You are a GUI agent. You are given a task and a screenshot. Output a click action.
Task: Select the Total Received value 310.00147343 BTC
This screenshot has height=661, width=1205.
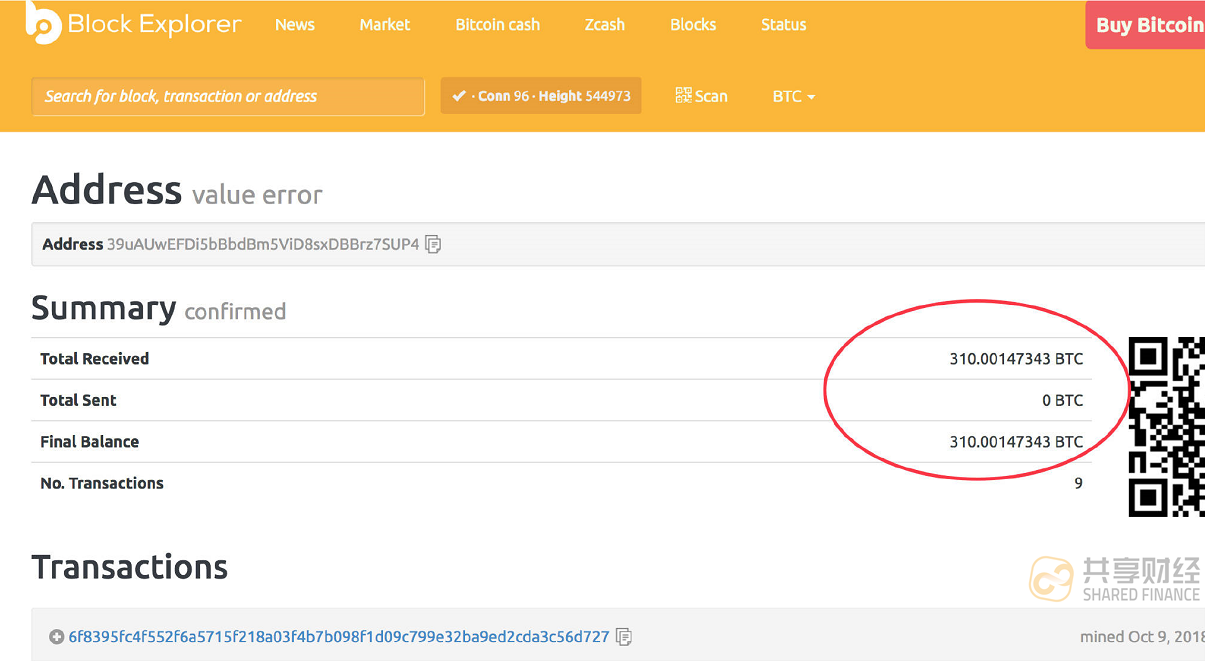[x=1016, y=359]
